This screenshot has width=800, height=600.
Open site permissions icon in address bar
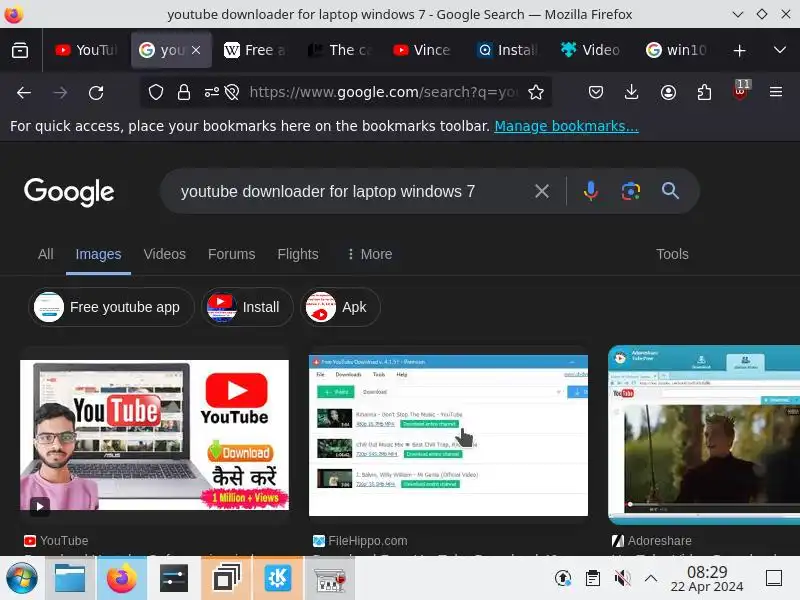click(212, 92)
